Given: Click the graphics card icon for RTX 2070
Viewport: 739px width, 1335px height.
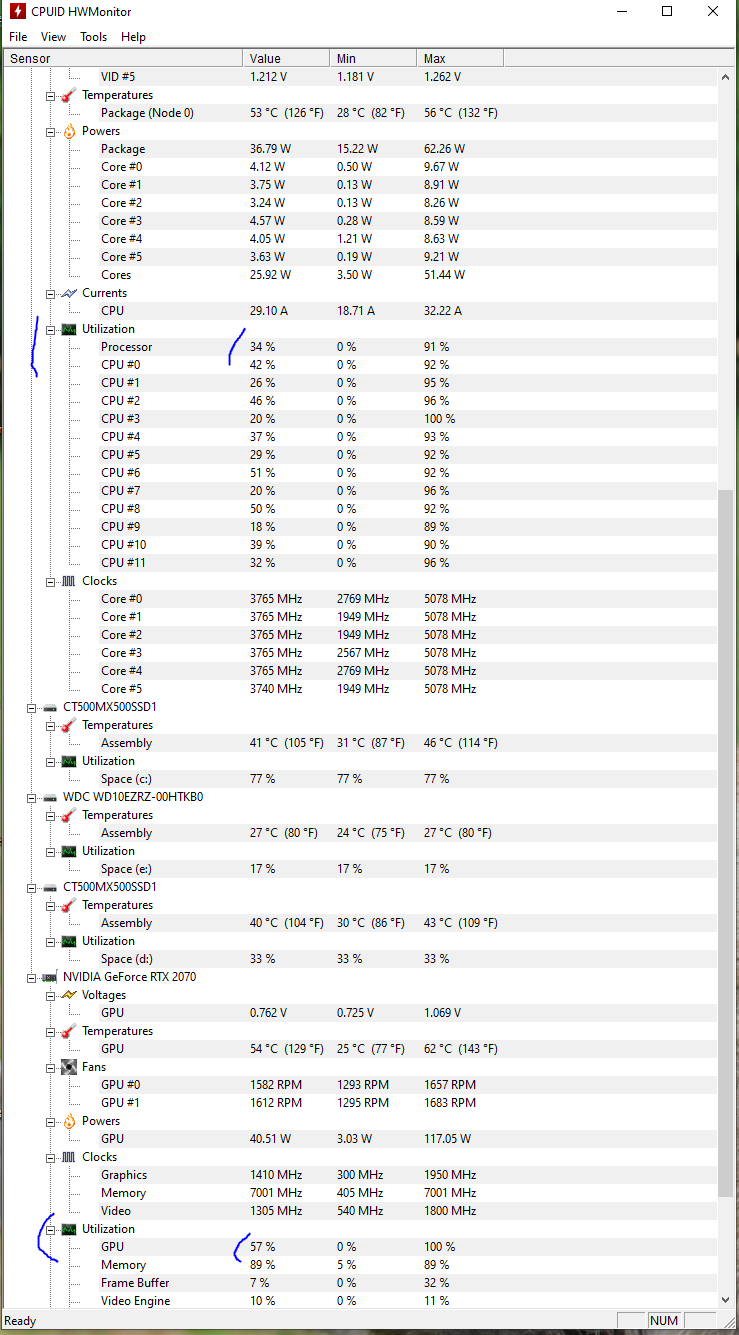Looking at the screenshot, I should point(50,977).
